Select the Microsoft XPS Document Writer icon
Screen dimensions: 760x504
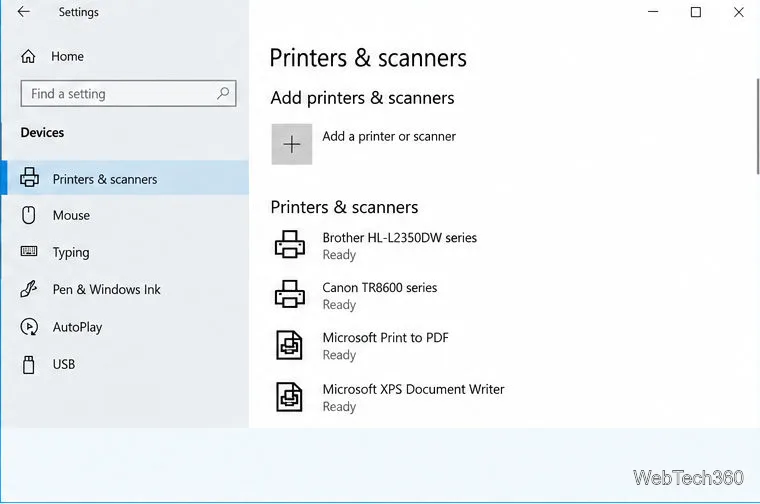(289, 397)
